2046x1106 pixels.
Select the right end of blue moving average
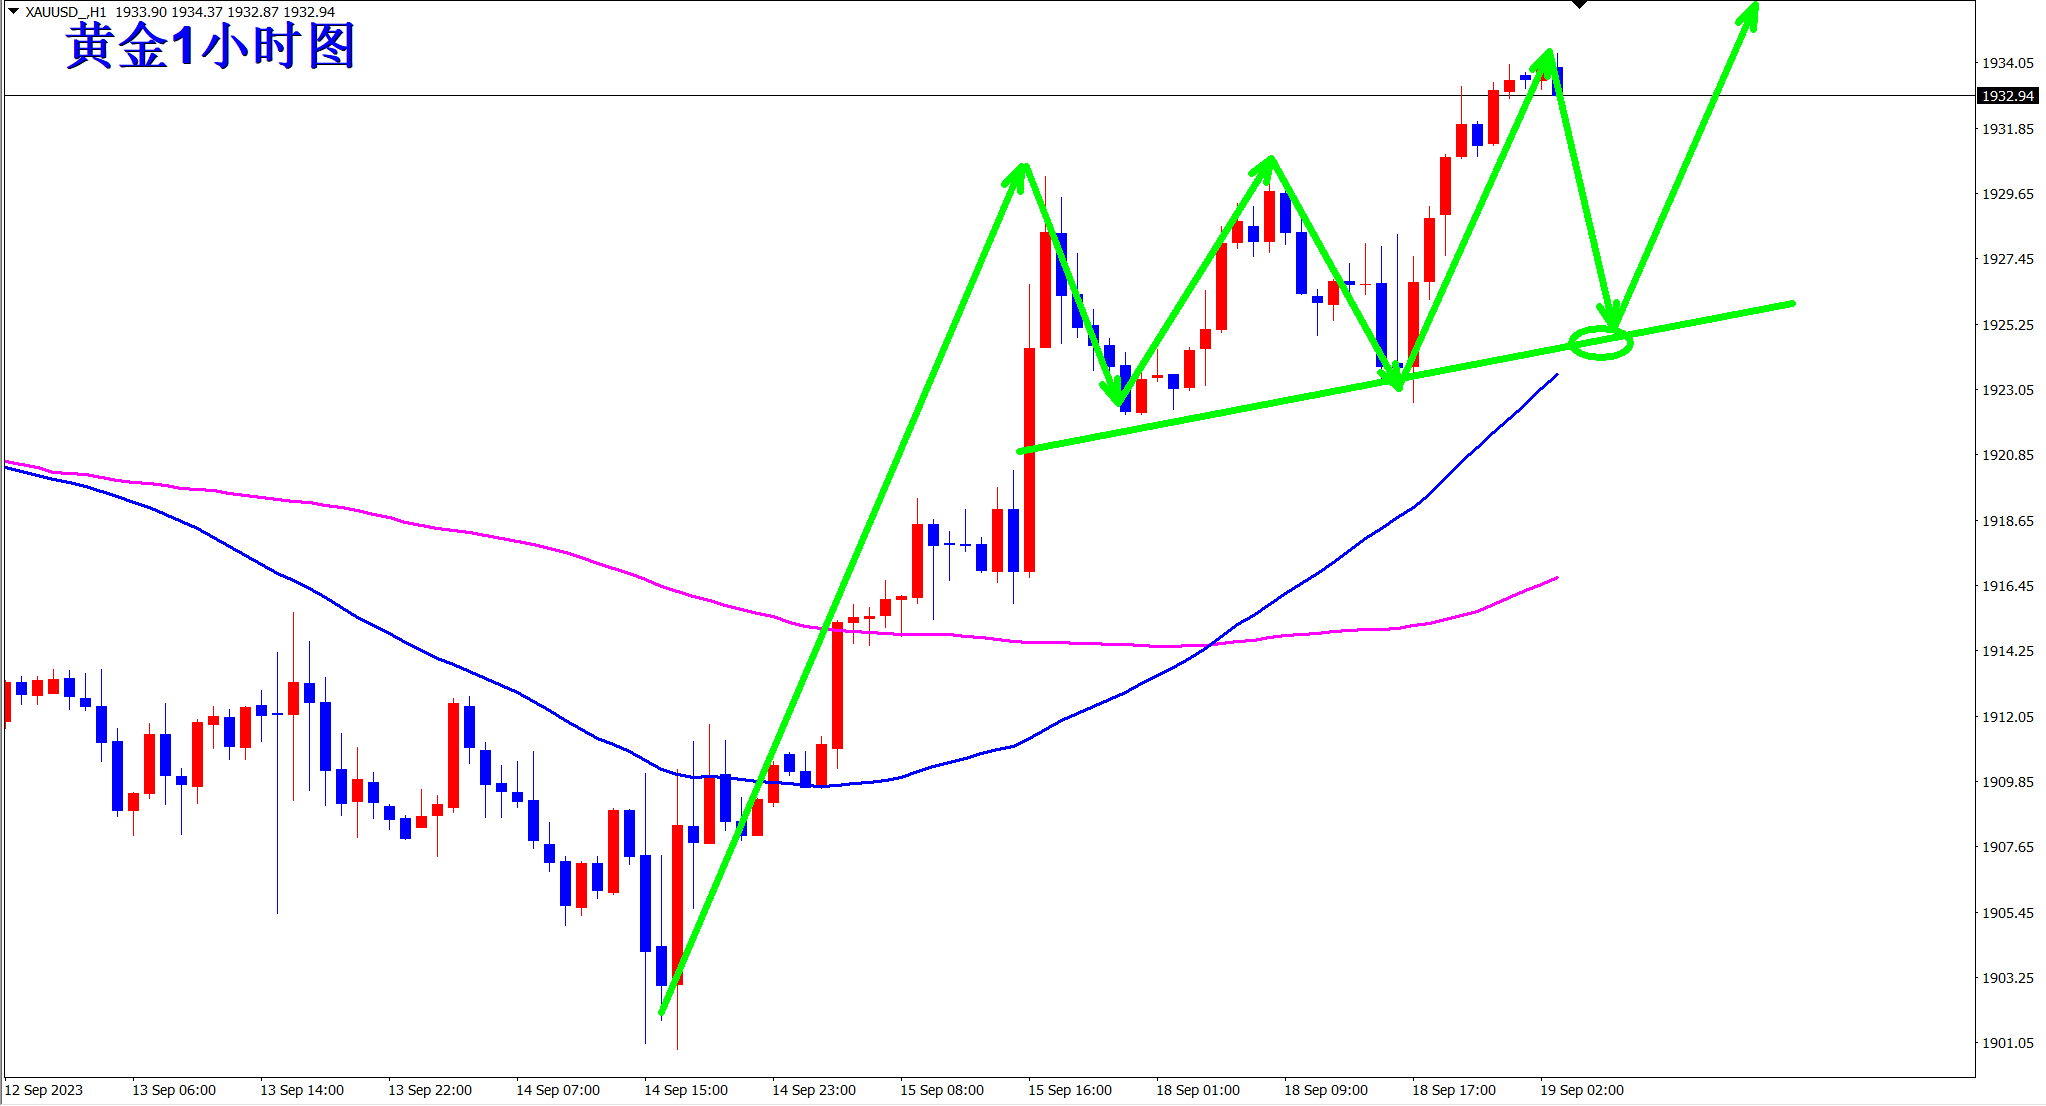tap(1556, 376)
